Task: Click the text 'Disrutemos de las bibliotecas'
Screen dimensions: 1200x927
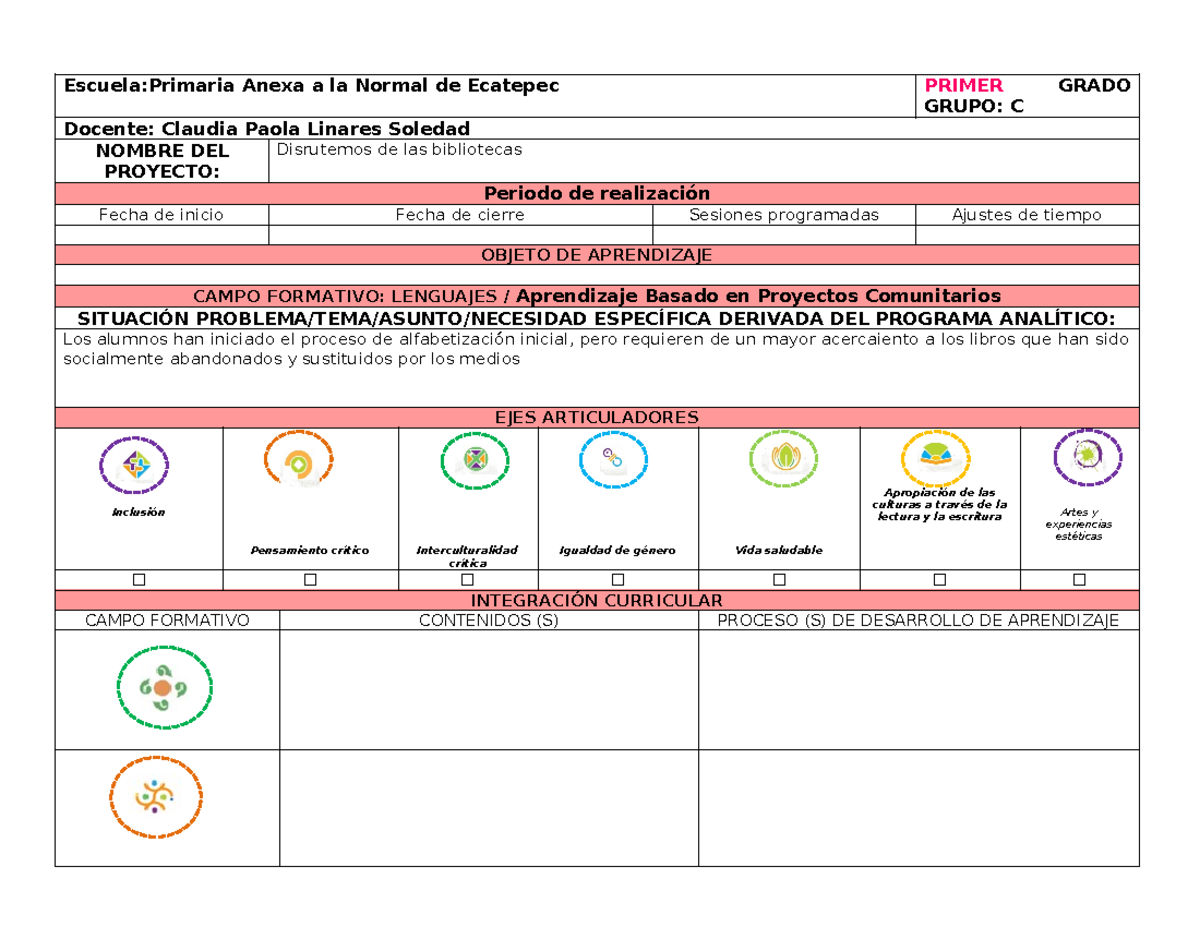Action: (400, 150)
